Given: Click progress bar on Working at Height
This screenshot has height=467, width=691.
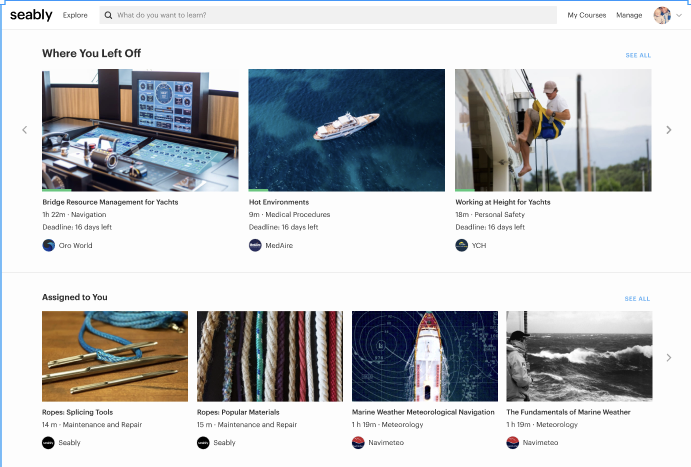Looking at the screenshot, I should tap(465, 190).
